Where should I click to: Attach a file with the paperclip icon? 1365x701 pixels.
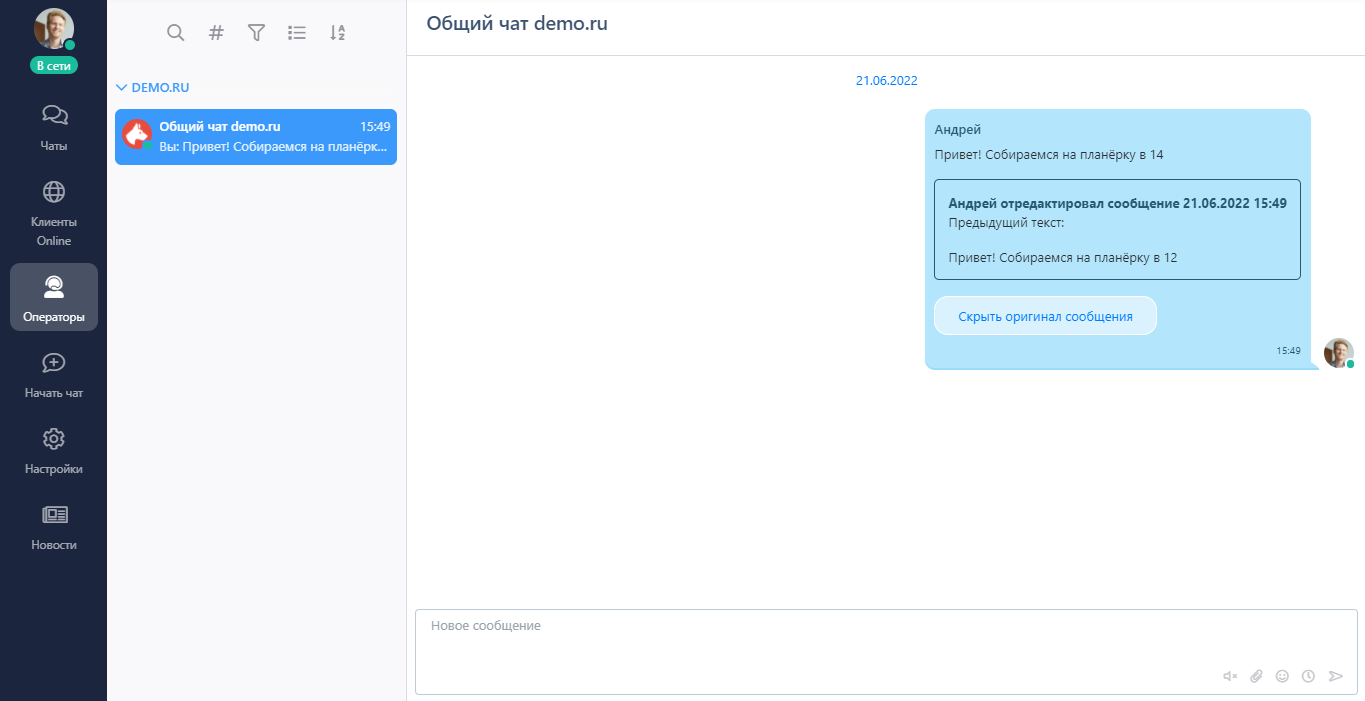pyautogui.click(x=1257, y=676)
